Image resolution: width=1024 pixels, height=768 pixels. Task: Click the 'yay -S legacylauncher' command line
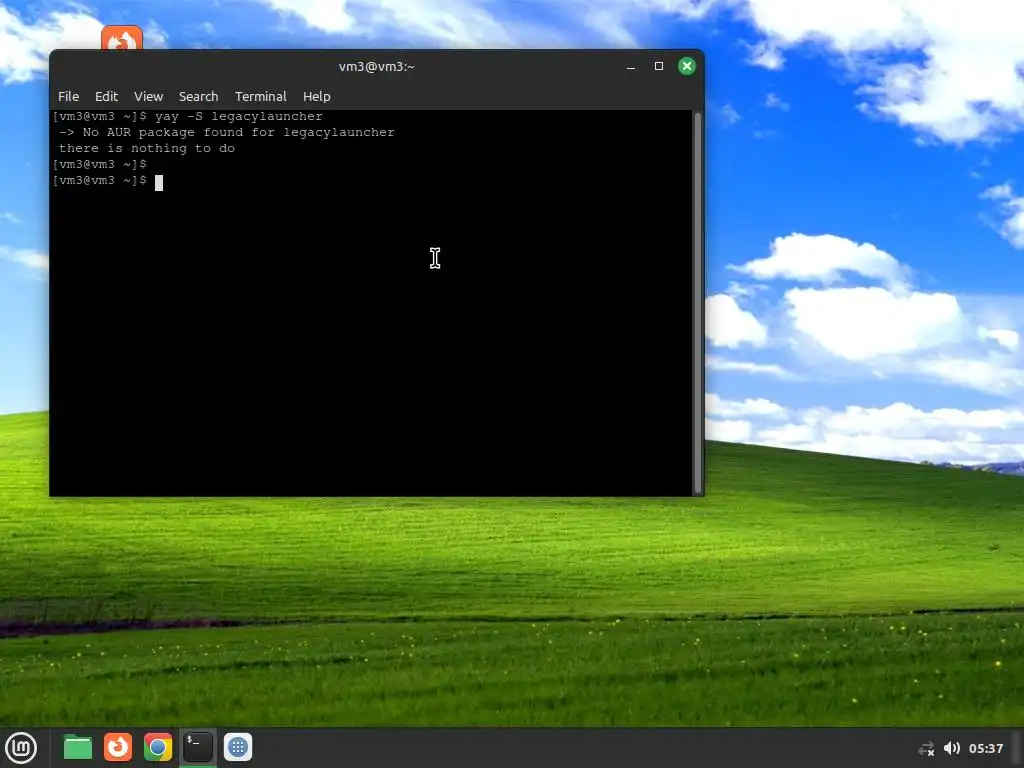[x=187, y=116]
